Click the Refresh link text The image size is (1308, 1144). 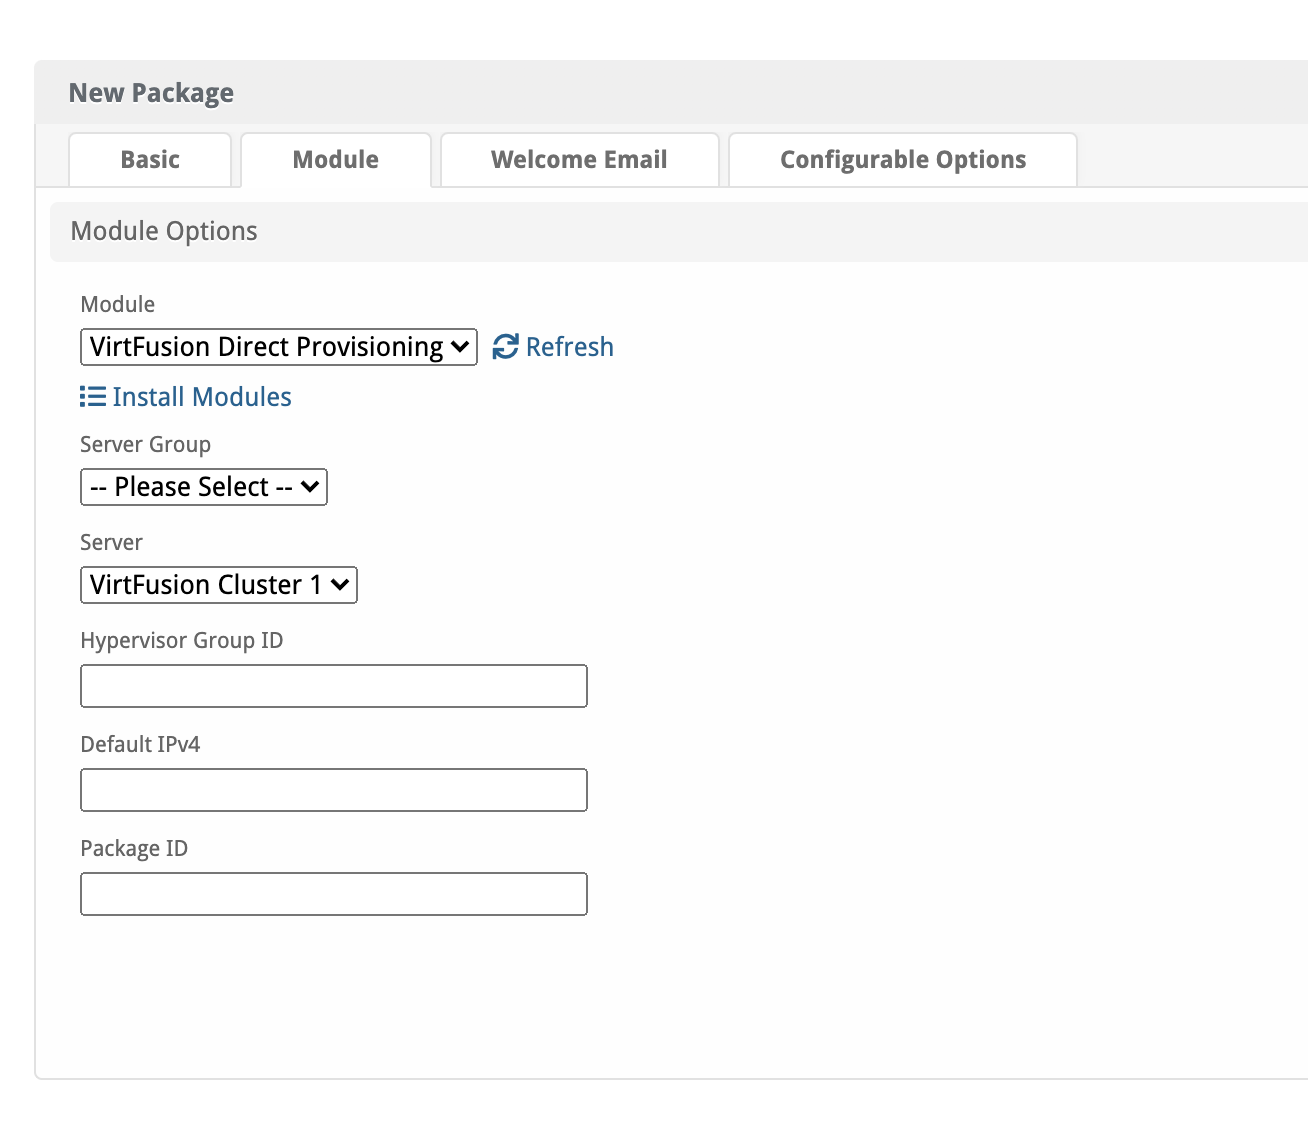[570, 347]
